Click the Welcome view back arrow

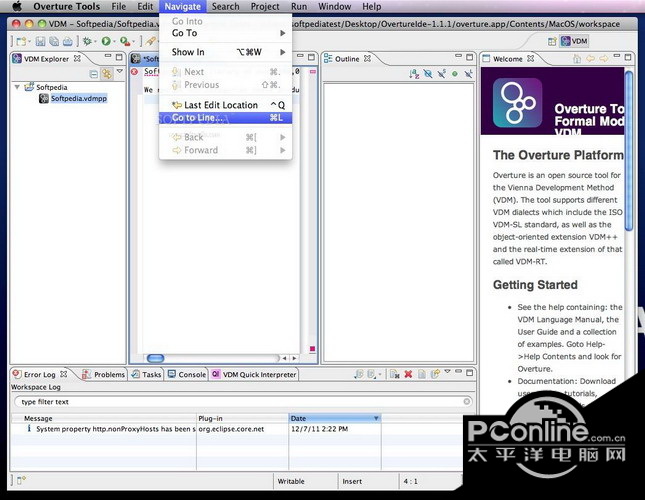click(590, 59)
